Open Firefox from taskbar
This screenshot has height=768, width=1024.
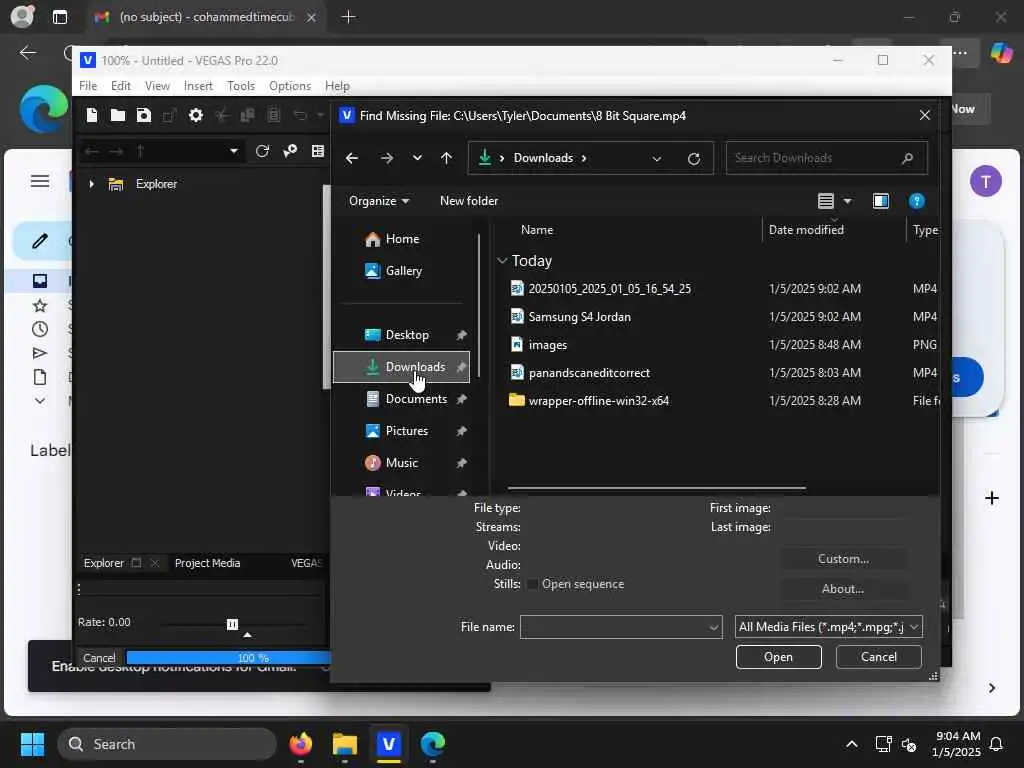pos(300,744)
